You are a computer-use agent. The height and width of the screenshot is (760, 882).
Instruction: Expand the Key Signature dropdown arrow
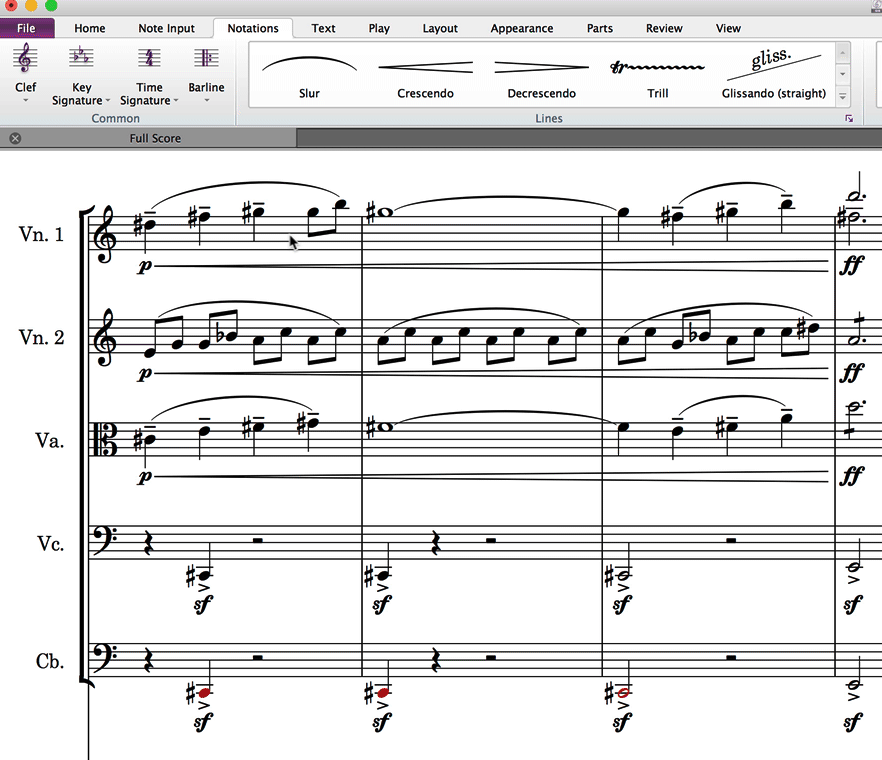(108, 101)
